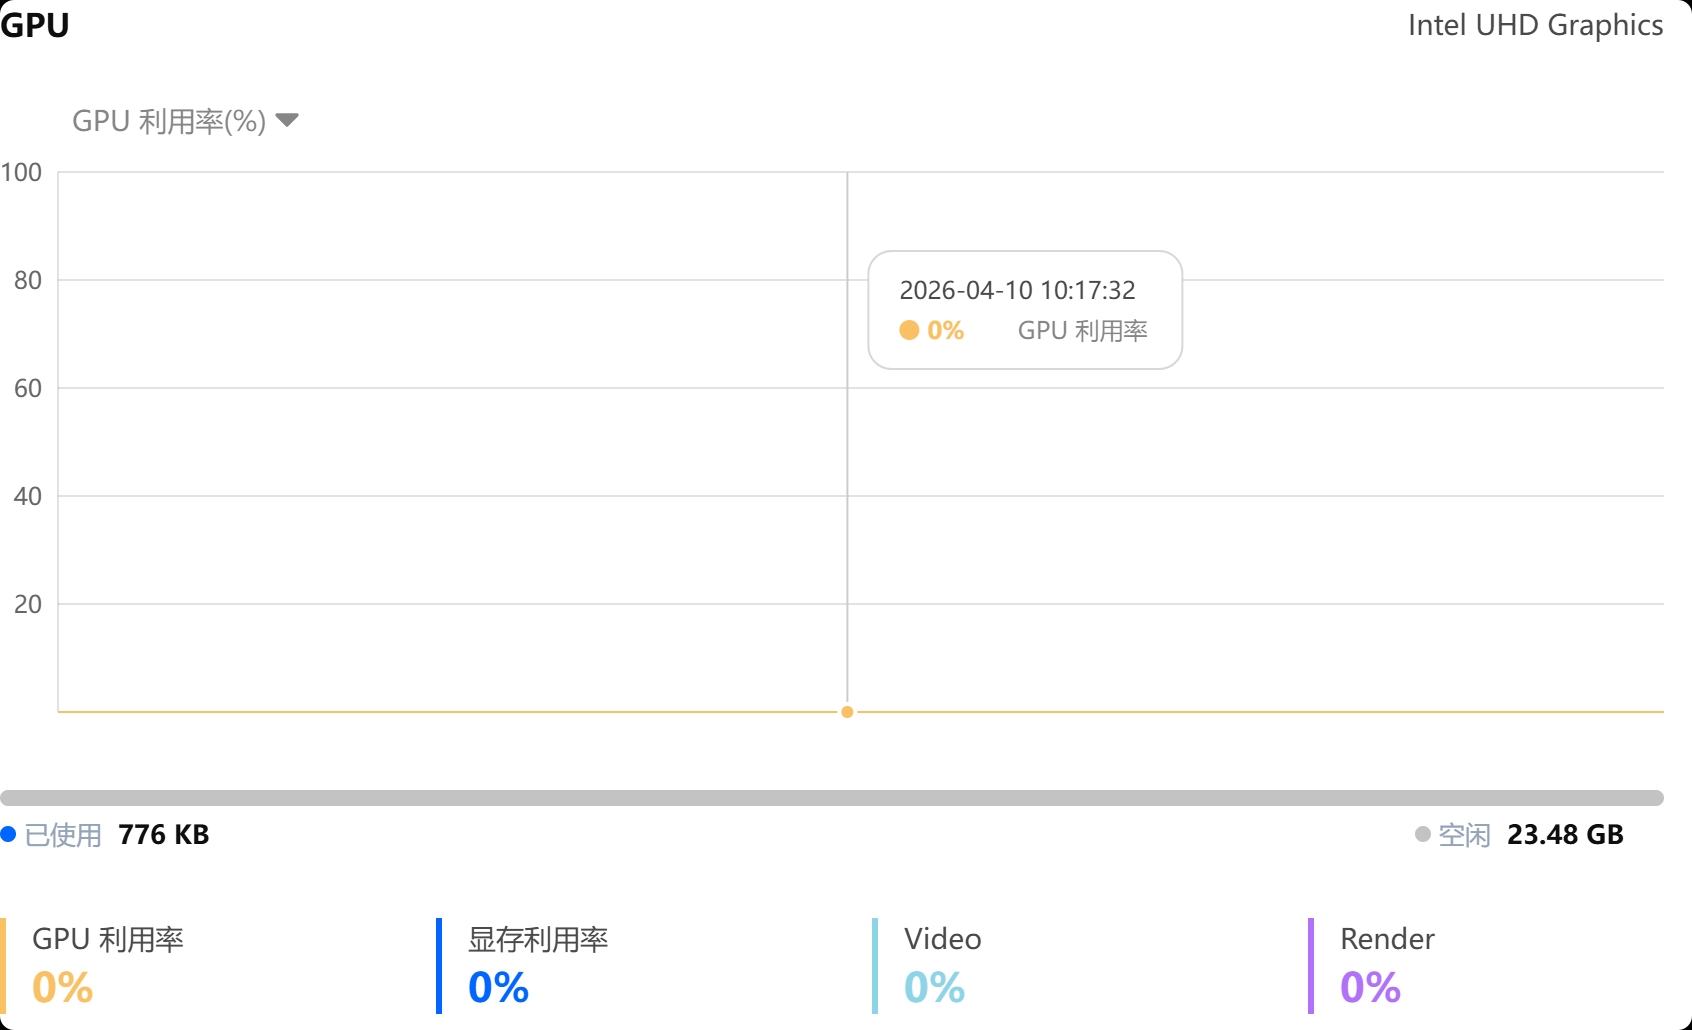Click the blue 已使用 legend dot
1692x1030 pixels.
pos(9,834)
